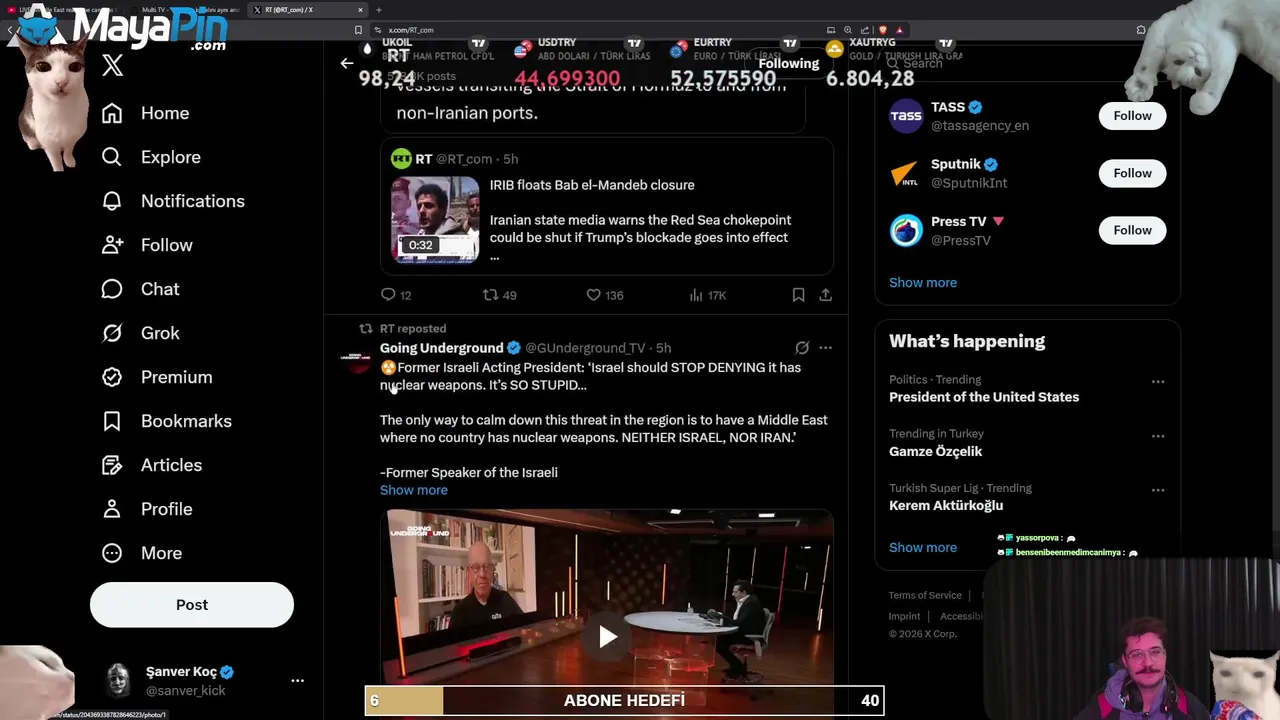Image resolution: width=1280 pixels, height=720 pixels.
Task: Show more suggested accounts
Action: (923, 283)
